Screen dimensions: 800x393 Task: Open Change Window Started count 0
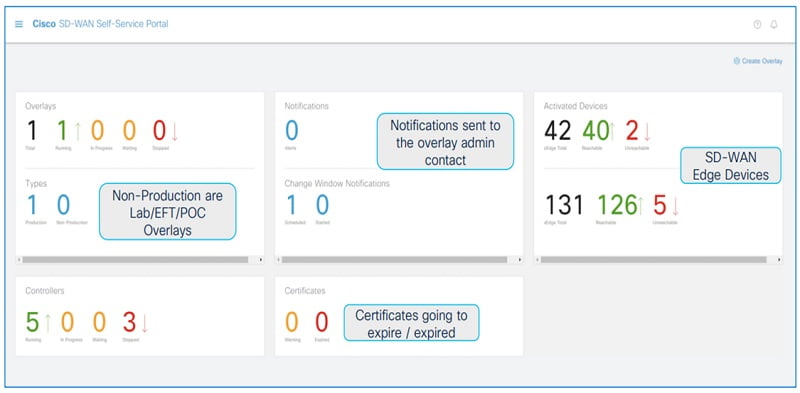point(322,205)
